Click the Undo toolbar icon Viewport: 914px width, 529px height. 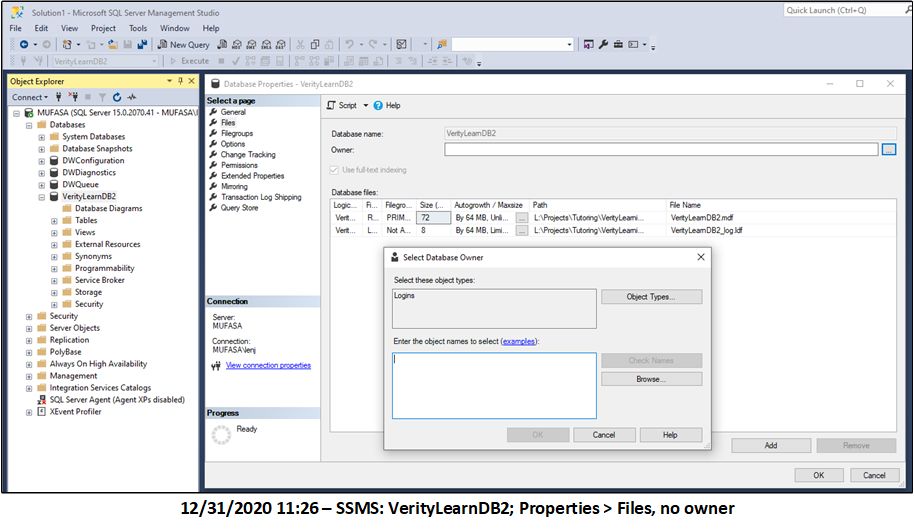(x=349, y=44)
